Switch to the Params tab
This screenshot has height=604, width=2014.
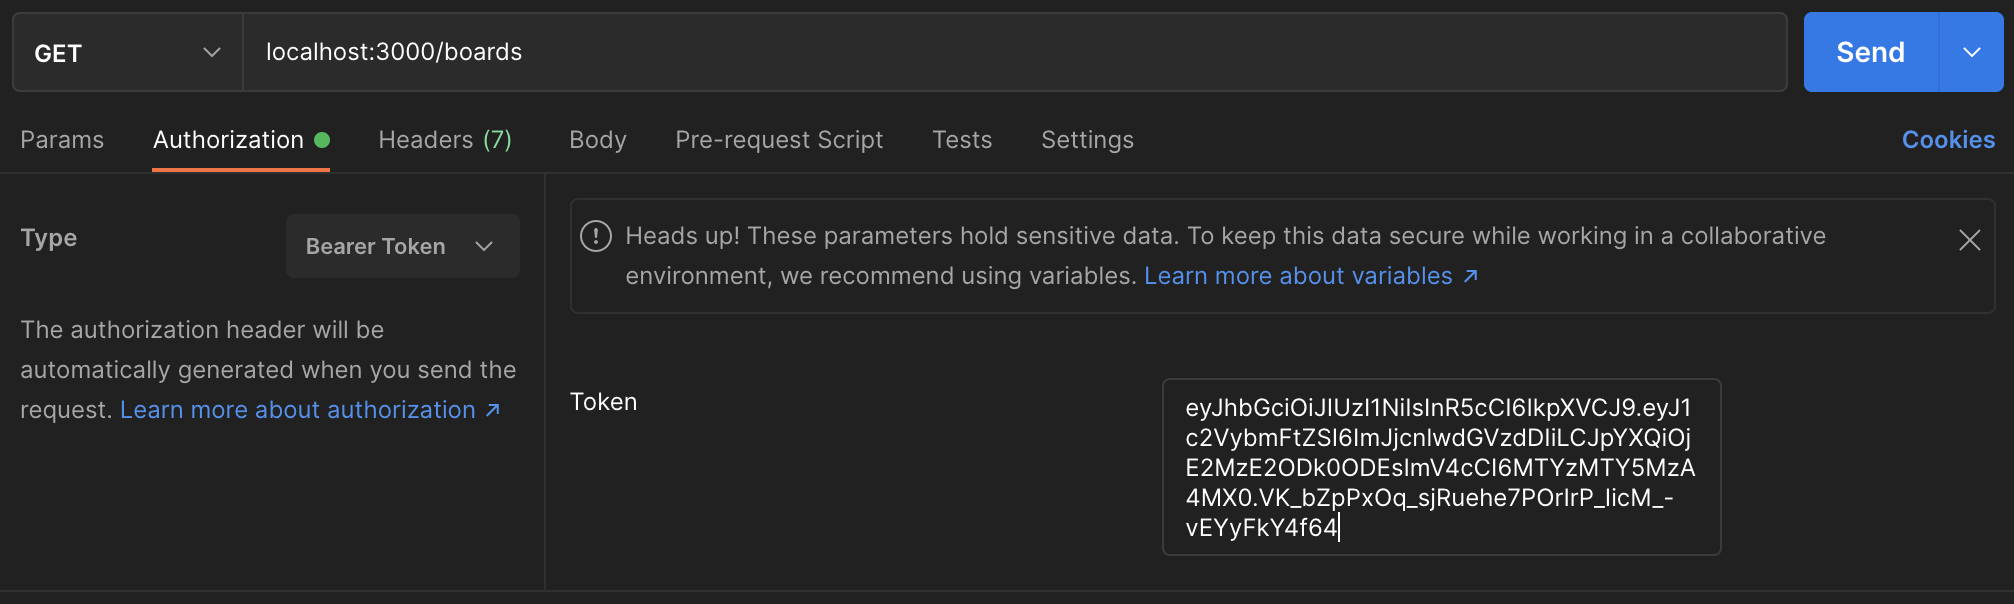coord(62,140)
